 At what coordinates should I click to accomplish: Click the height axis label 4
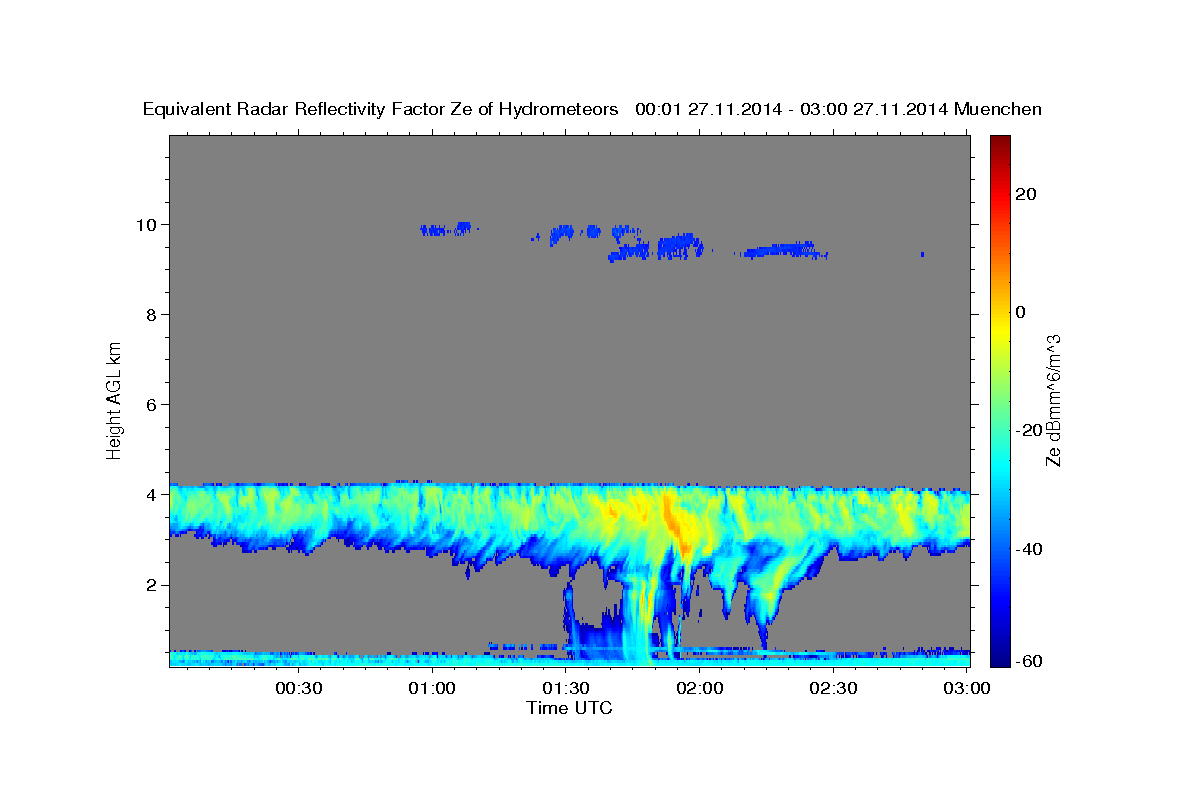[151, 495]
